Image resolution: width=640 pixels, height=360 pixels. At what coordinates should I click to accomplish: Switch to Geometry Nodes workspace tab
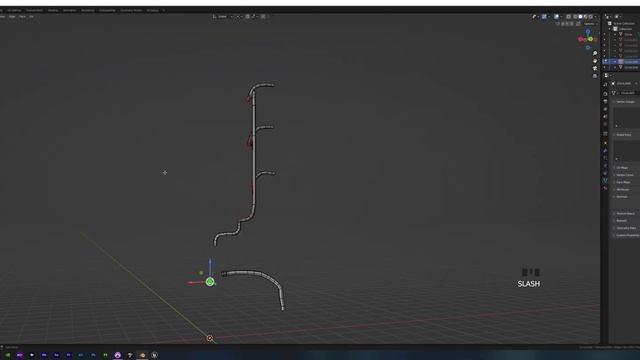point(131,10)
